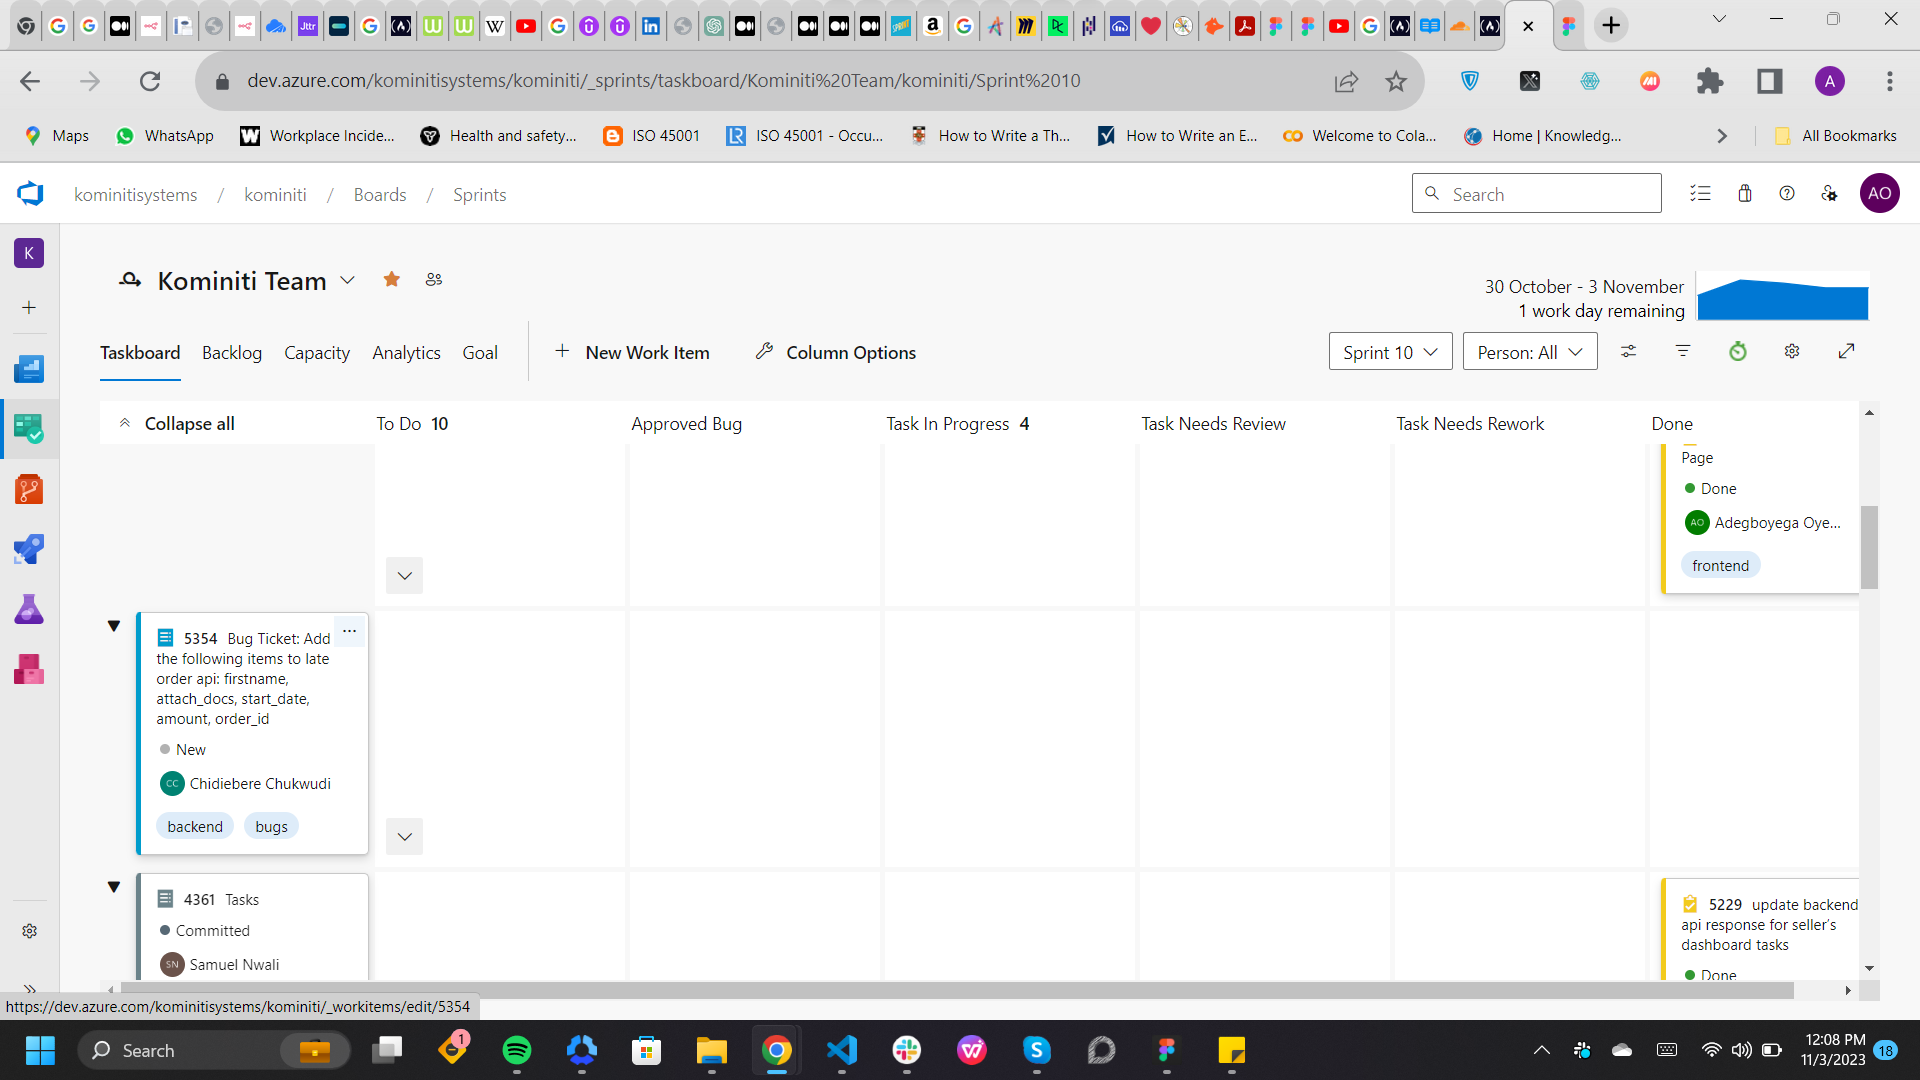Toggle favorite star for Kominiti Team
Viewport: 1920px width, 1080px height.
[392, 280]
